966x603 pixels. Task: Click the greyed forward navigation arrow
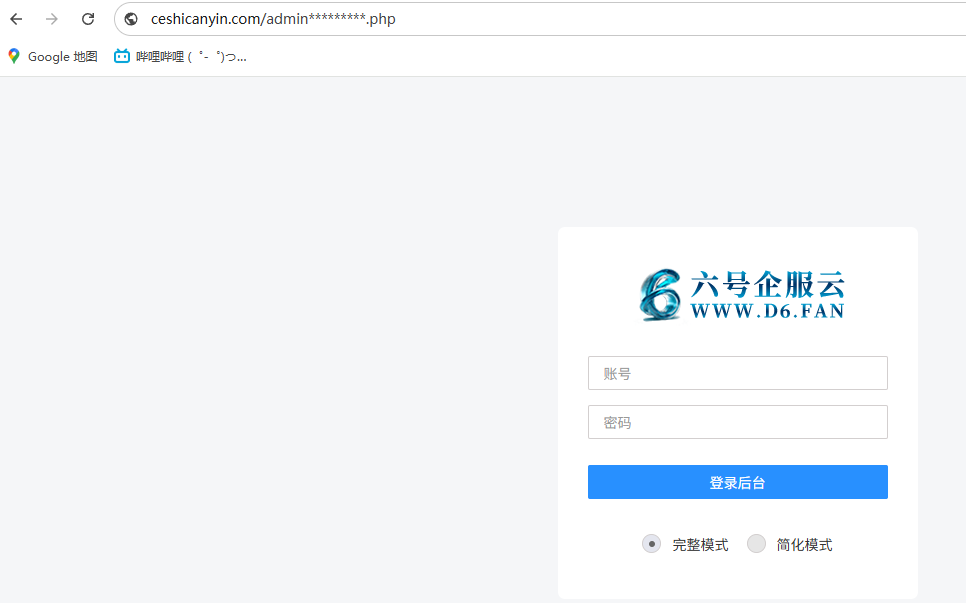coord(52,19)
